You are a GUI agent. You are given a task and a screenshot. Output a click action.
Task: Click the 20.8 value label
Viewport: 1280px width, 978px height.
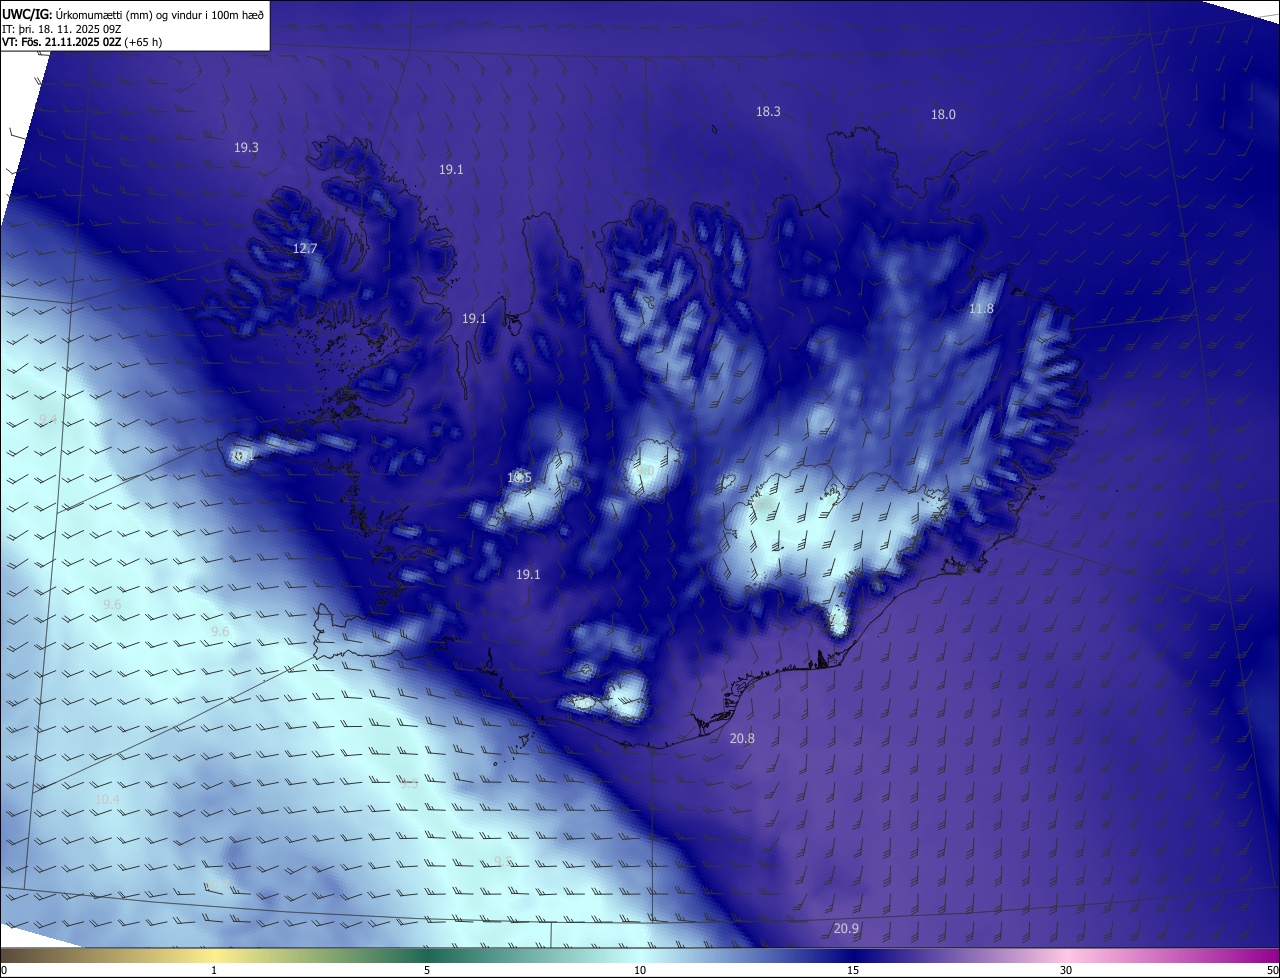742,739
